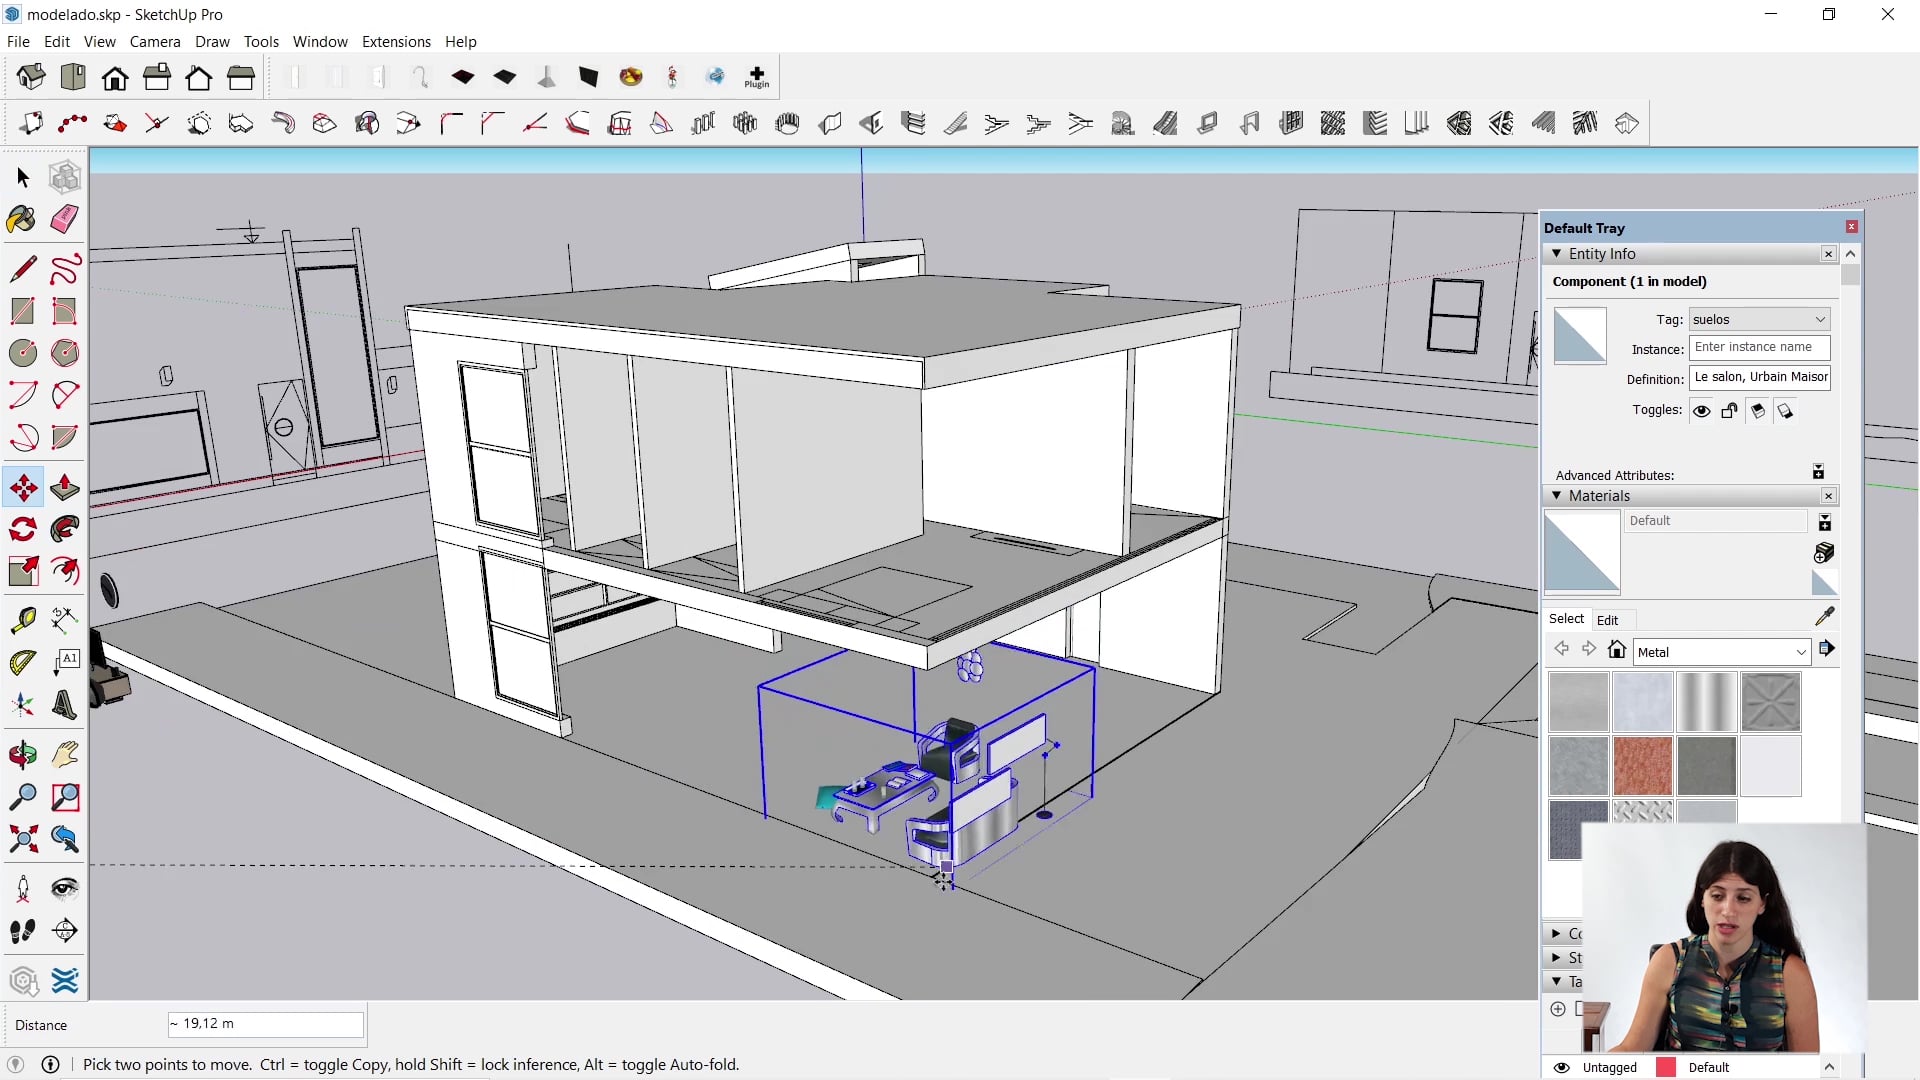Select the Move tool in the left toolbar
The height and width of the screenshot is (1080, 1920).
coord(22,488)
